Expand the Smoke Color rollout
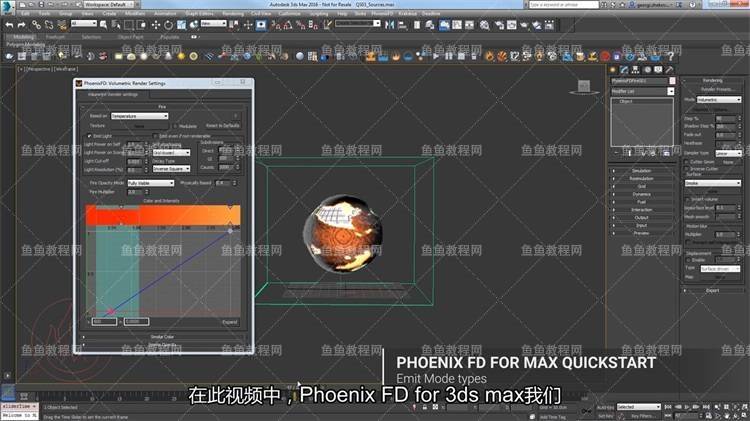The width and height of the screenshot is (750, 421). point(162,337)
